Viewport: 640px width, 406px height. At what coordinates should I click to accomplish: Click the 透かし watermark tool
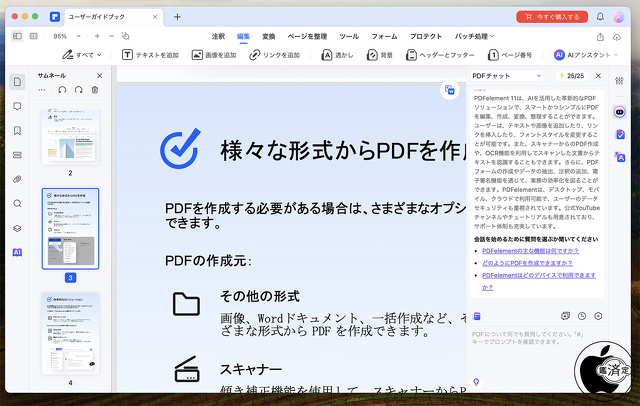[x=338, y=55]
